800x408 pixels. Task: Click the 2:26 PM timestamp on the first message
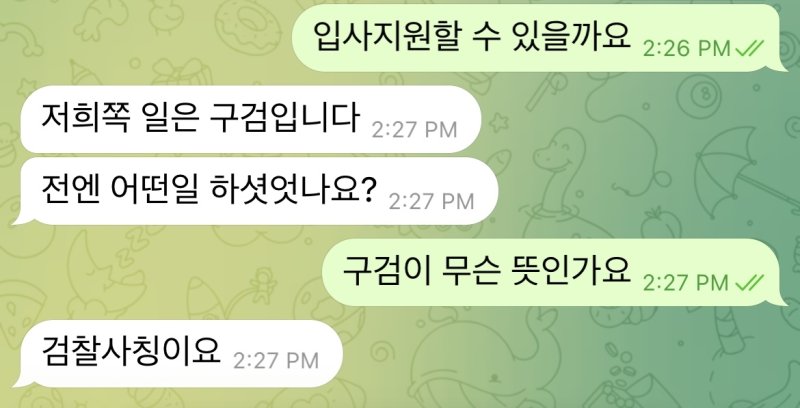tap(687, 49)
